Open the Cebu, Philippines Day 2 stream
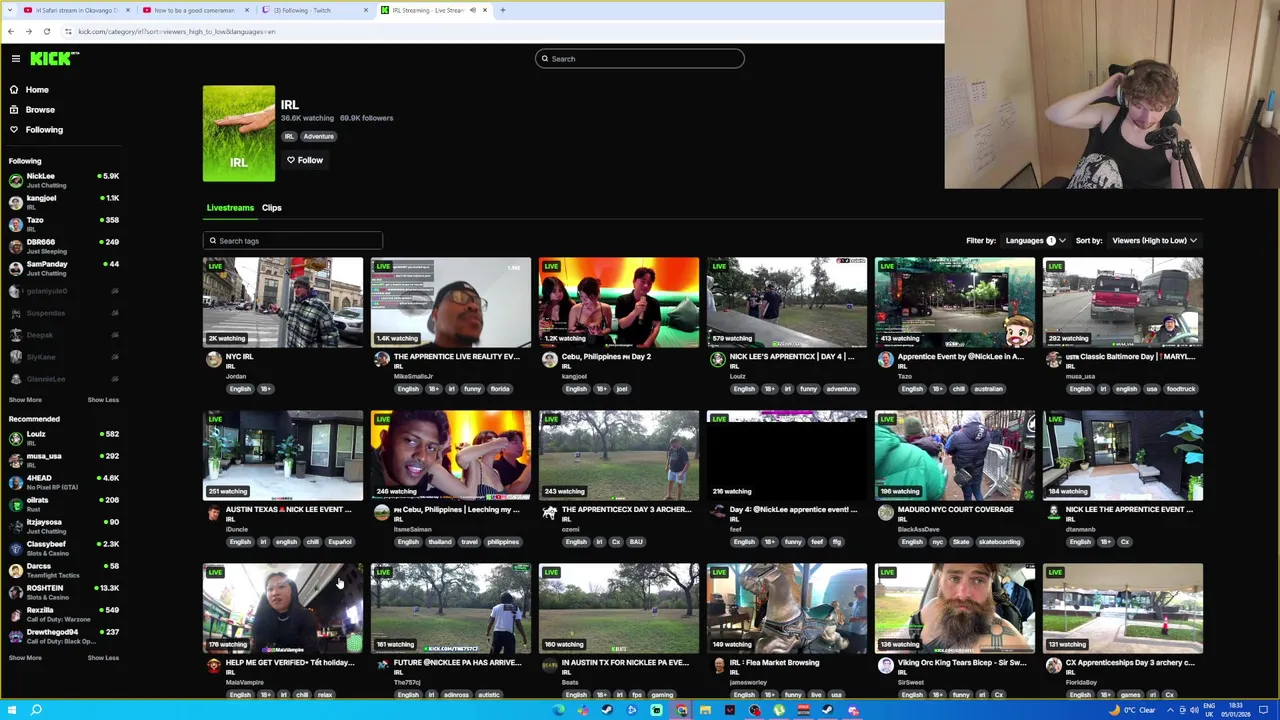Viewport: 1280px width, 720px height. tap(619, 302)
